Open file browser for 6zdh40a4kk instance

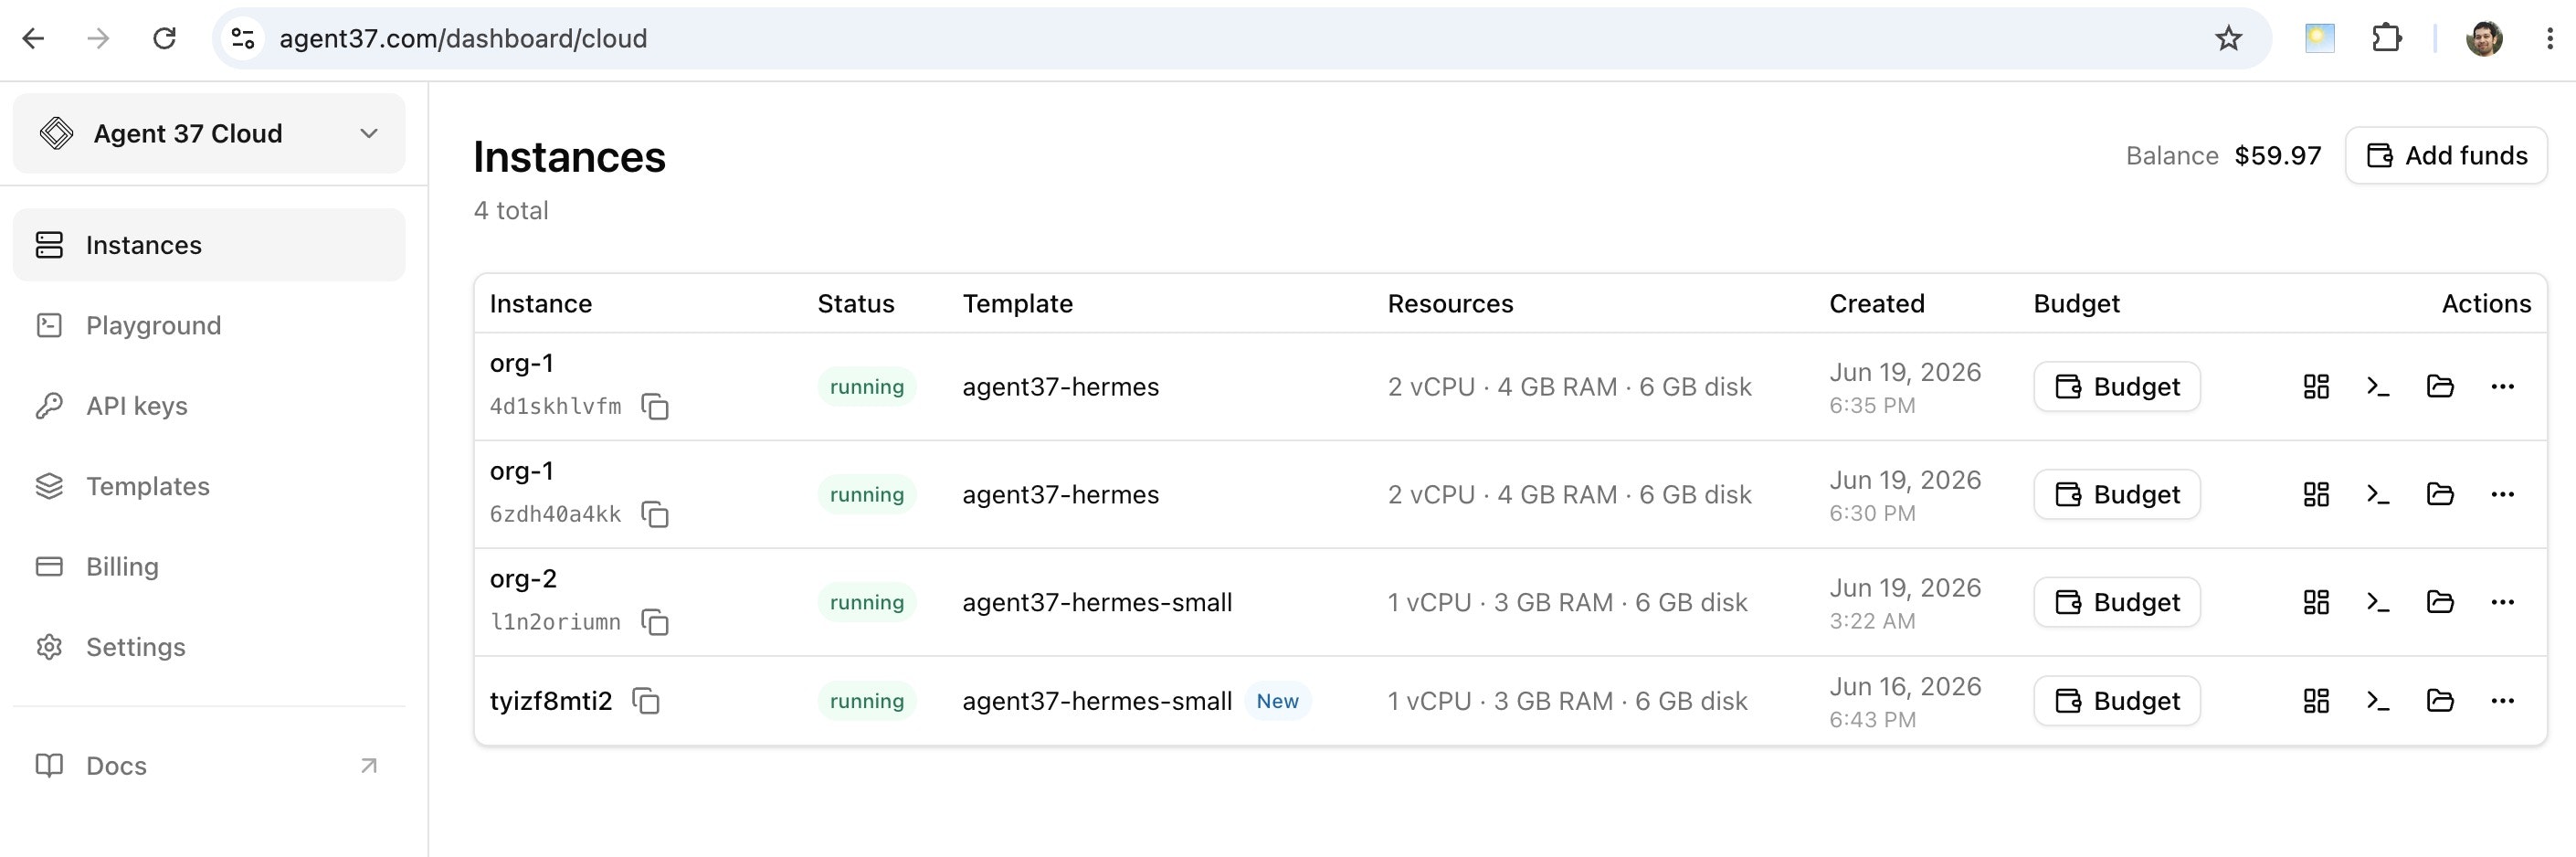[2440, 494]
